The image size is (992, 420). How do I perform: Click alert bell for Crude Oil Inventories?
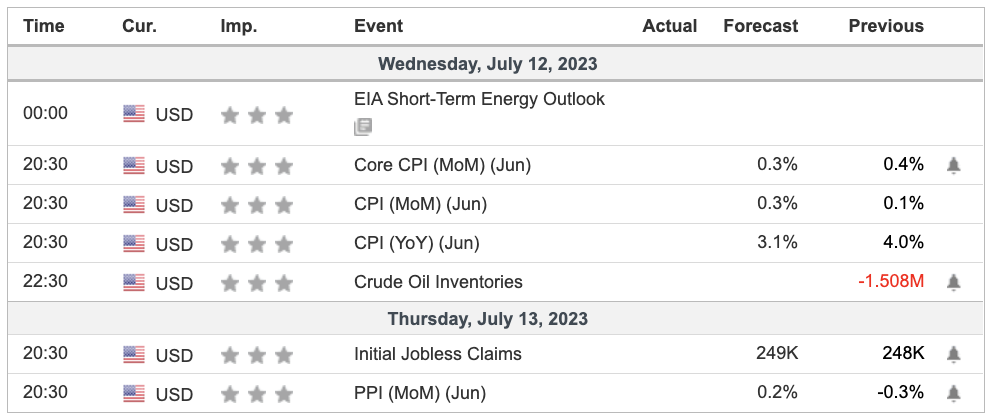tap(953, 282)
